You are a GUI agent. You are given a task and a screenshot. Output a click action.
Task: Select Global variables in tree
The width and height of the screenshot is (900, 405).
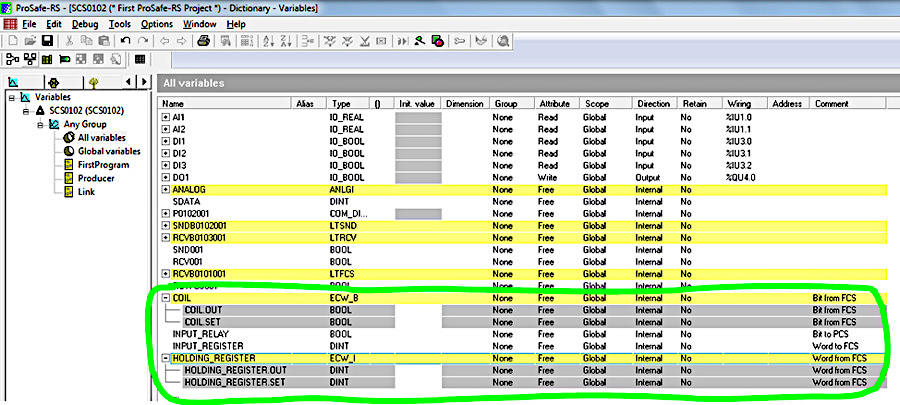coord(109,151)
